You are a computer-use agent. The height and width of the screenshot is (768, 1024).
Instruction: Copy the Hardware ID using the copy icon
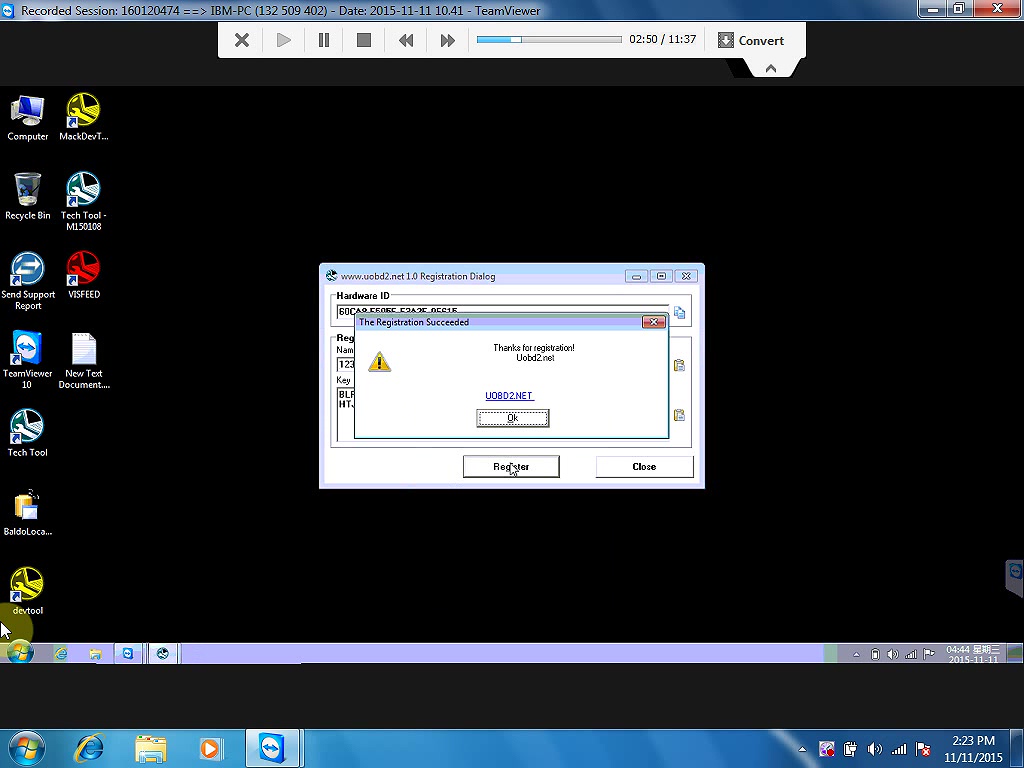click(680, 313)
